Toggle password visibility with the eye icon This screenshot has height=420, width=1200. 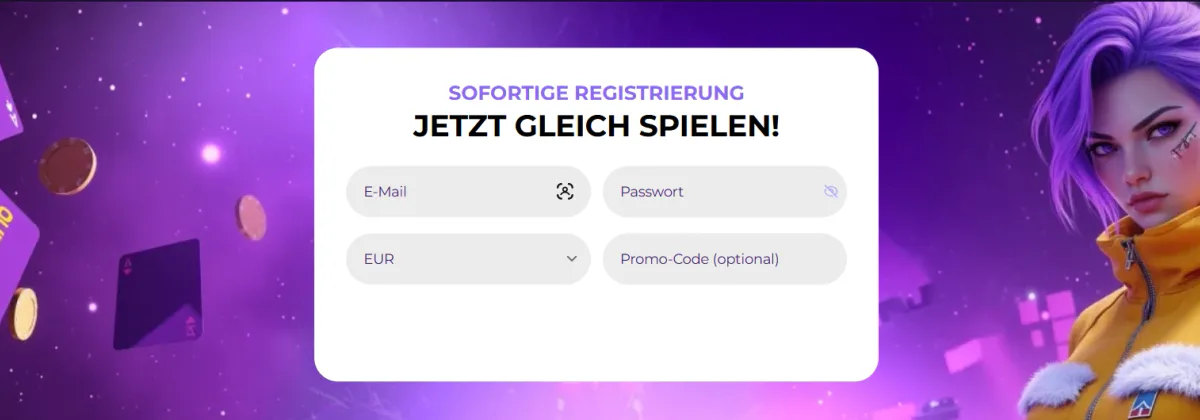830,192
